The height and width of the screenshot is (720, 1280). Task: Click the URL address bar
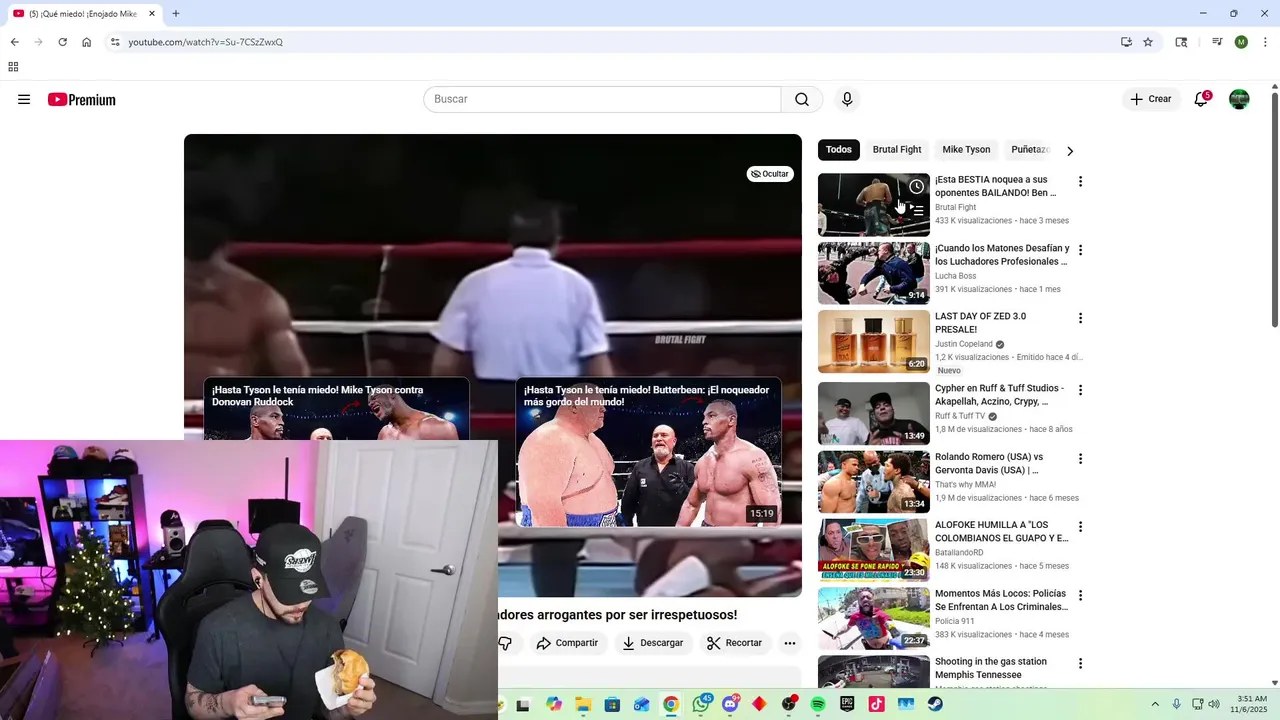(610, 42)
